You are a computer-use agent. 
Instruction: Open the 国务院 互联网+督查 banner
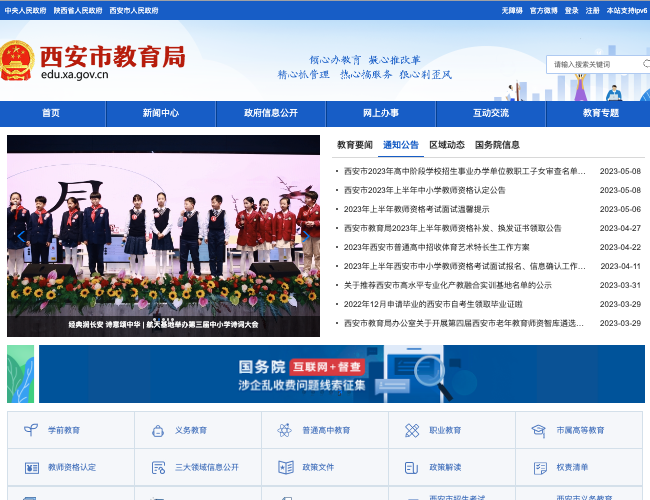(341, 374)
